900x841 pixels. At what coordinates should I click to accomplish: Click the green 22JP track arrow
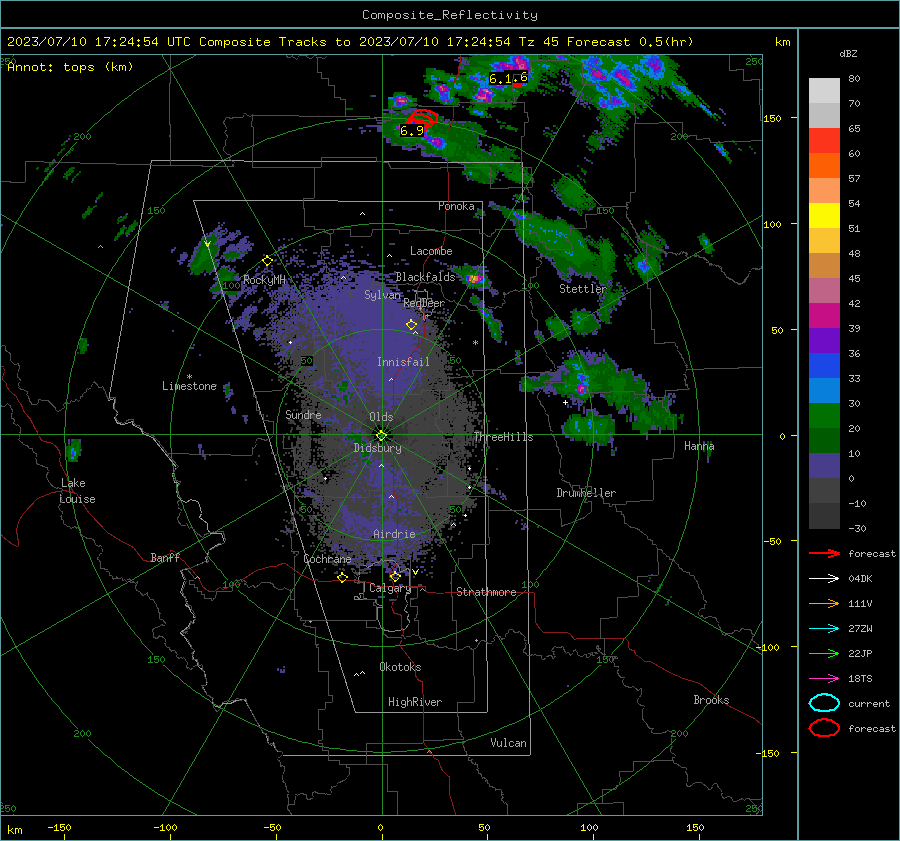pyautogui.click(x=824, y=653)
